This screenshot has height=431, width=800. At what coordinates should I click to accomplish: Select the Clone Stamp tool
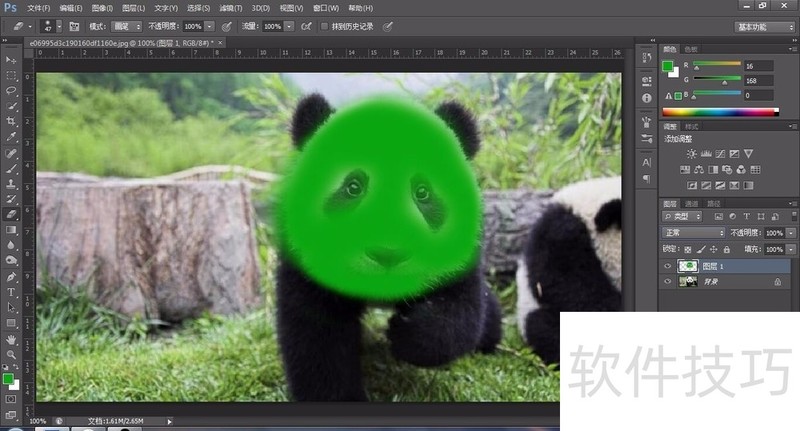[x=11, y=184]
